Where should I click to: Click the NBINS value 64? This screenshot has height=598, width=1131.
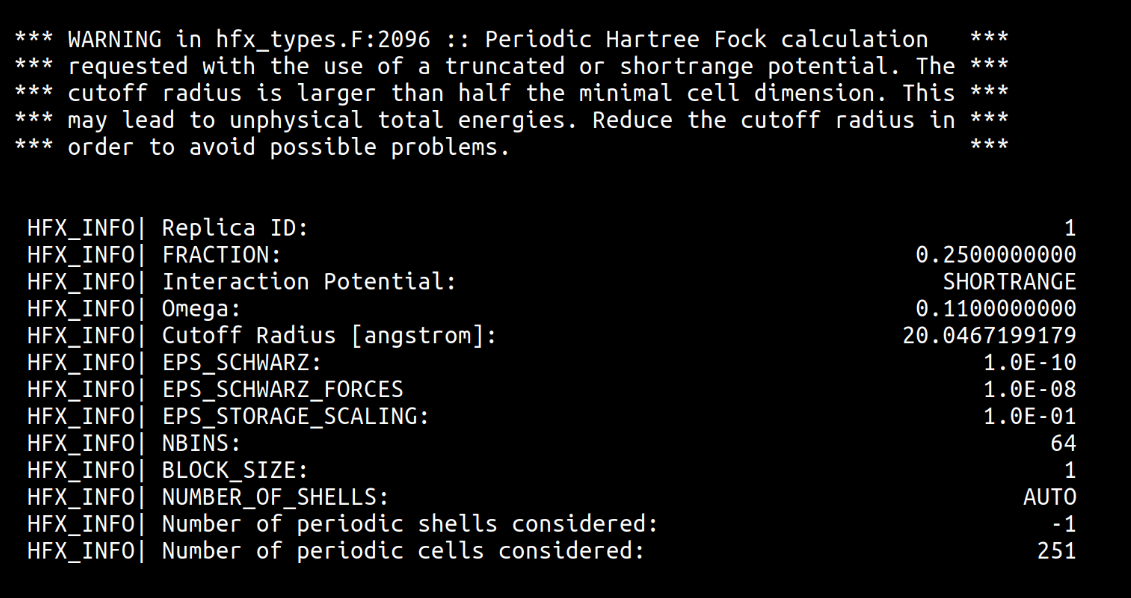tap(1063, 443)
